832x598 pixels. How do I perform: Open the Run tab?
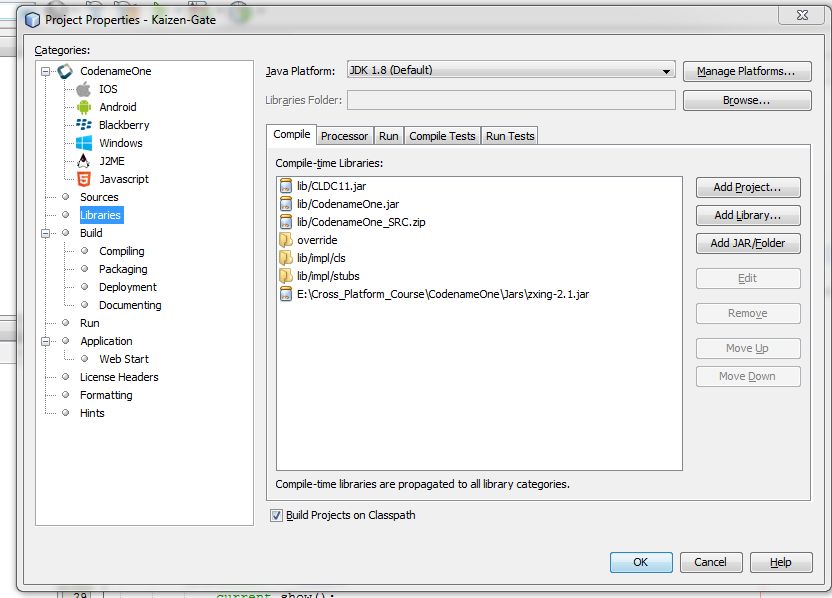pos(388,136)
